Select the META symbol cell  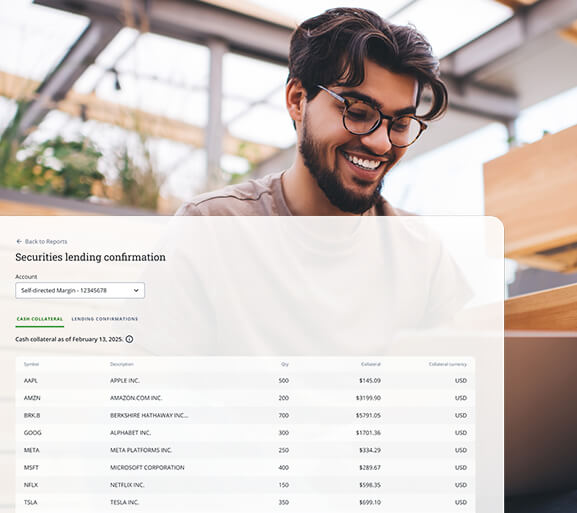pyautogui.click(x=32, y=450)
